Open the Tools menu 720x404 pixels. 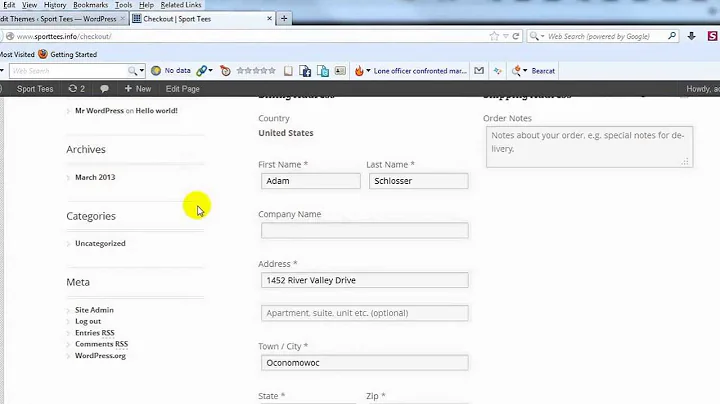point(123,5)
